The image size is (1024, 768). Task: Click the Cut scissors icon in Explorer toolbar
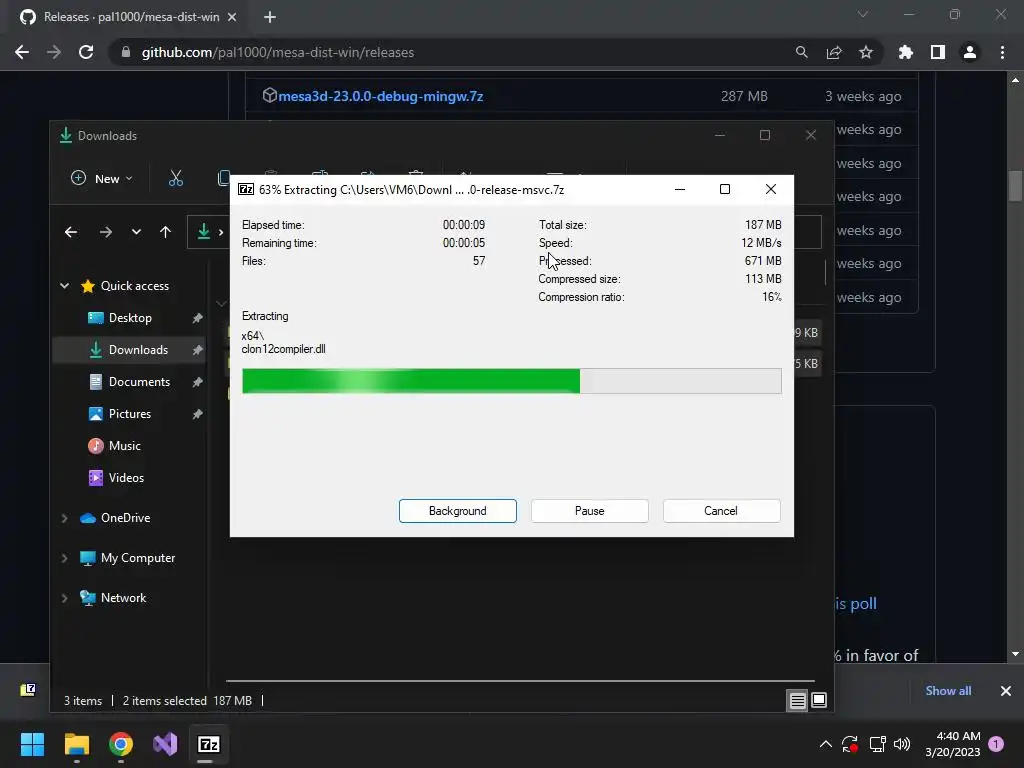[x=176, y=178]
